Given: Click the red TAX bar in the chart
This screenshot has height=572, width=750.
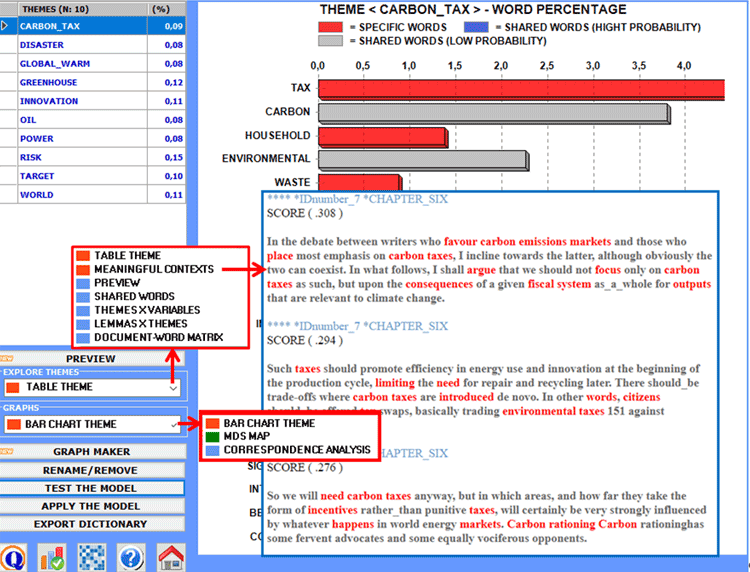Looking at the screenshot, I should (x=521, y=90).
